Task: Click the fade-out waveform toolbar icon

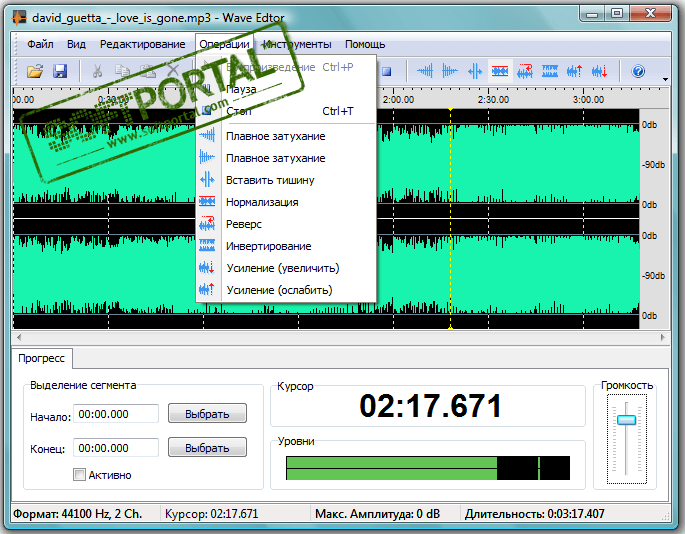Action: click(x=450, y=71)
